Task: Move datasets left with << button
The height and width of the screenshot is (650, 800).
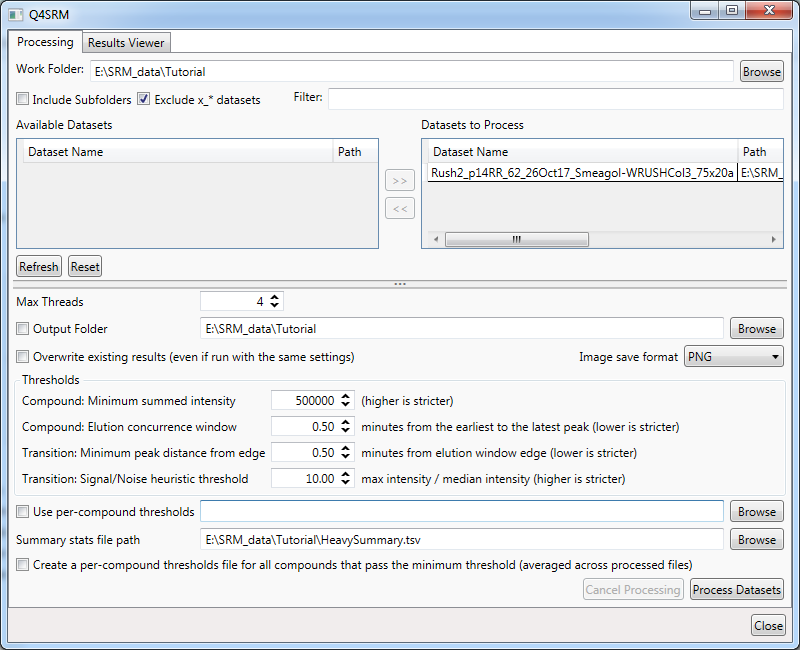Action: coord(400,209)
